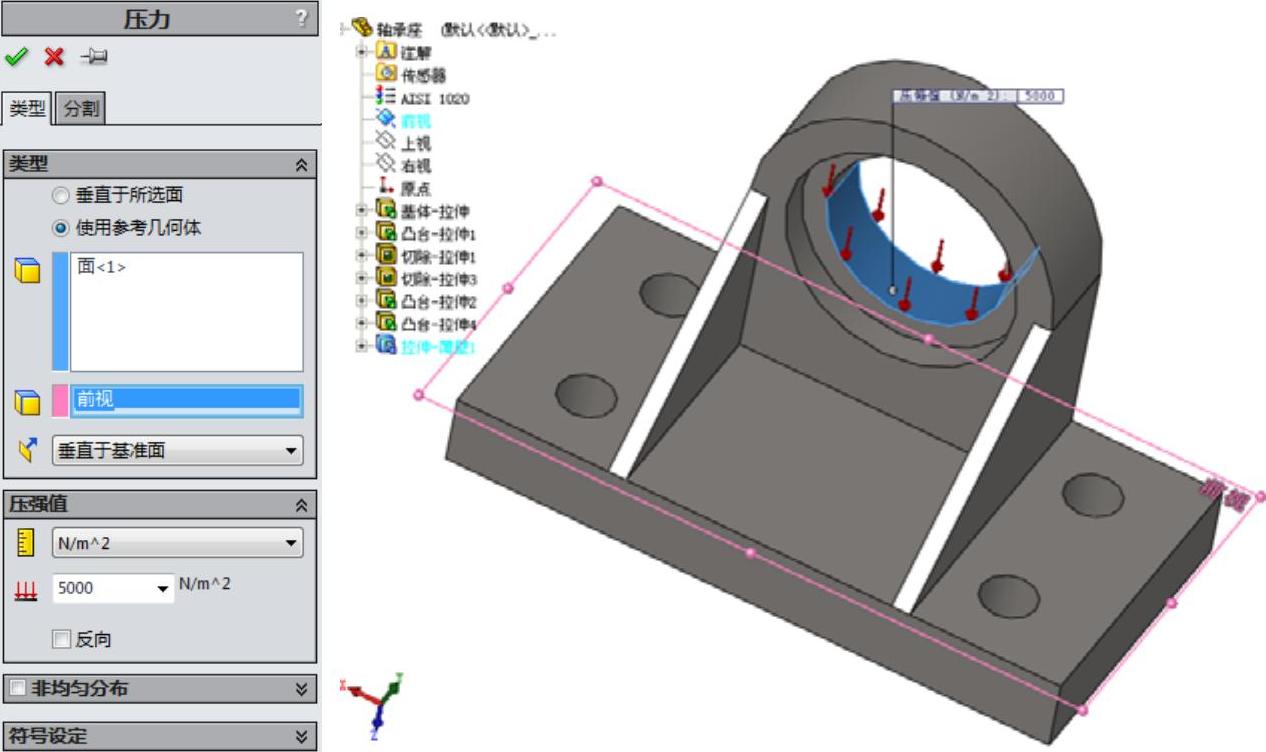This screenshot has width=1266, height=752.
Task: Click the 原点 origin icon in tree
Action: [x=385, y=188]
